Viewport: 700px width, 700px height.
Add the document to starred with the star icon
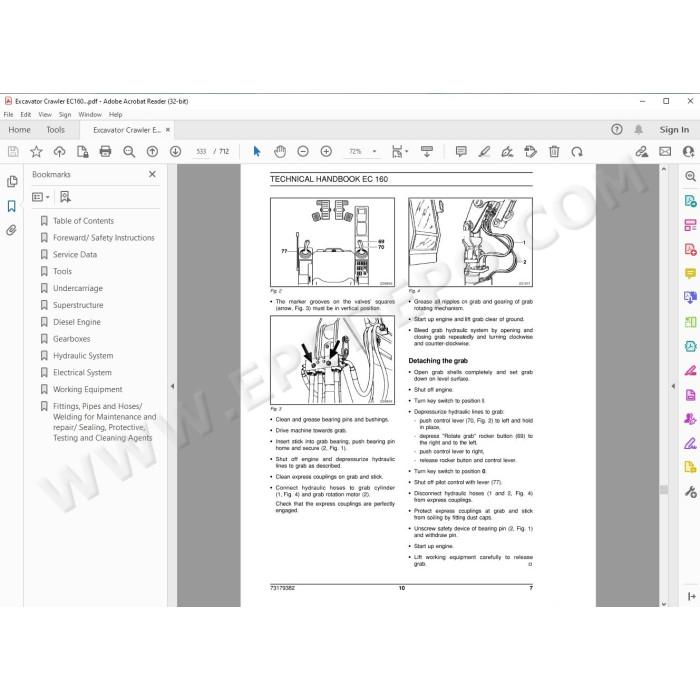36,152
